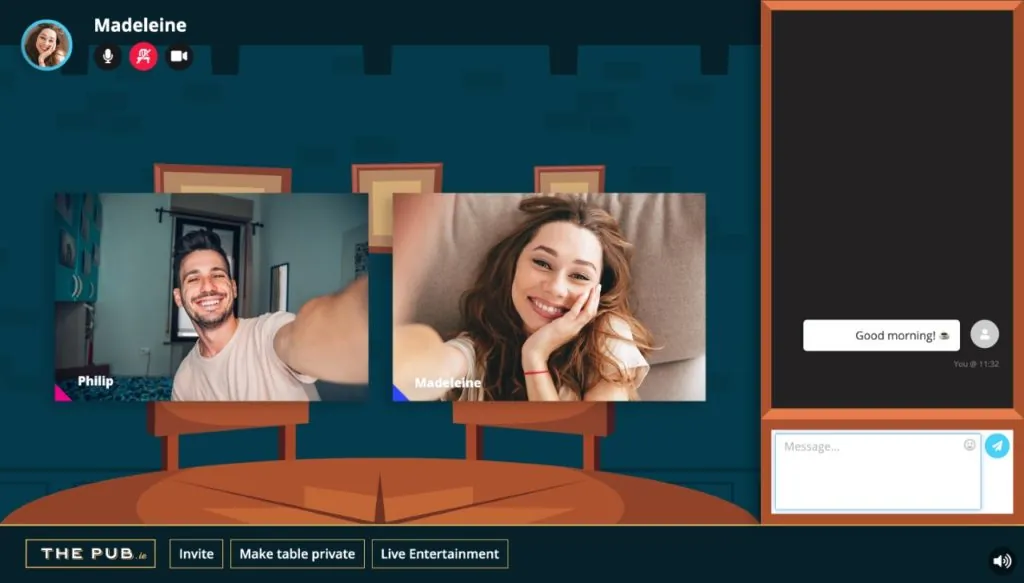Viewport: 1024px width, 583px height.
Task: Click the blue corner marker on Madeleine's video
Action: [398, 394]
